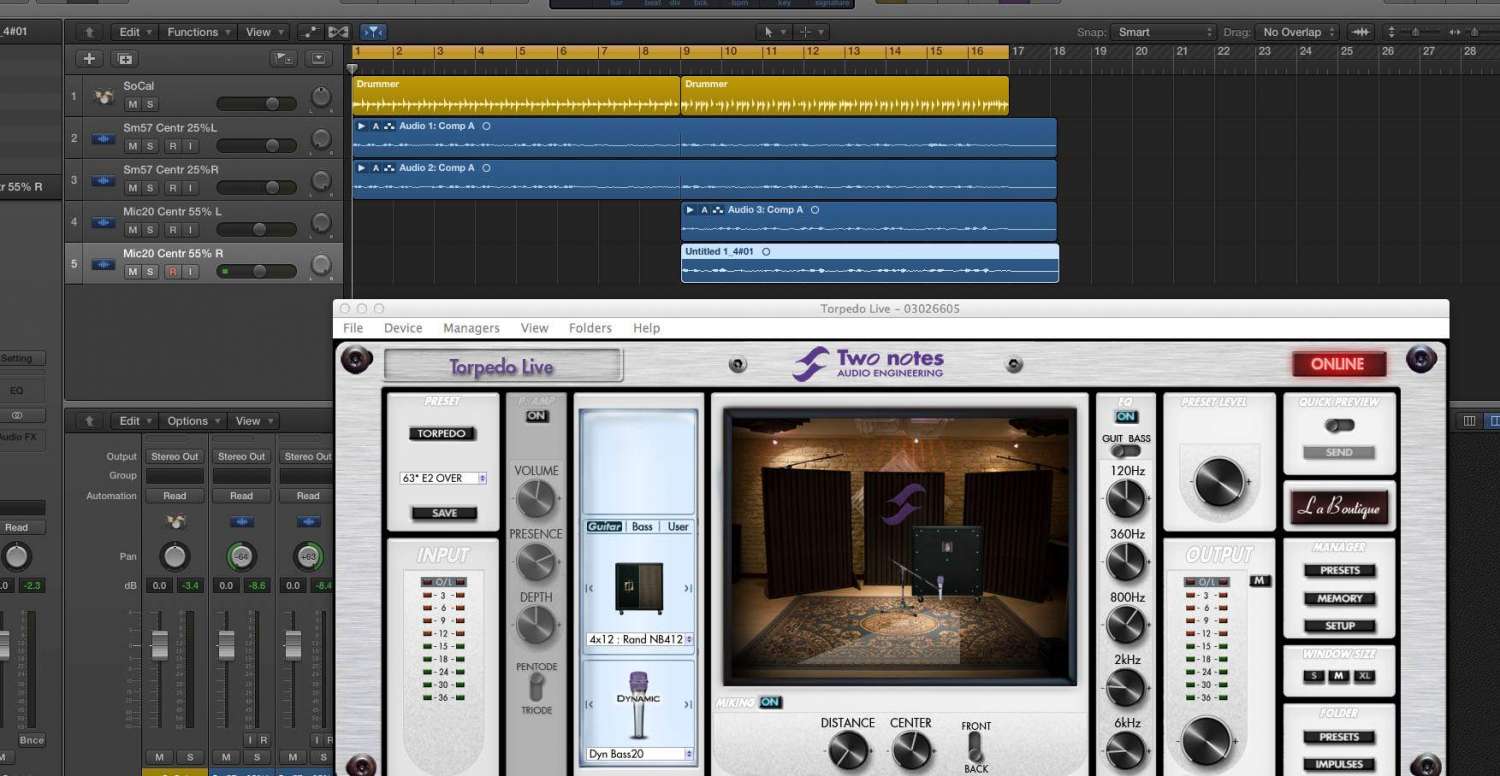Flip the GUIT/BASS EQ mode switch
The image size is (1500, 776).
click(1126, 451)
